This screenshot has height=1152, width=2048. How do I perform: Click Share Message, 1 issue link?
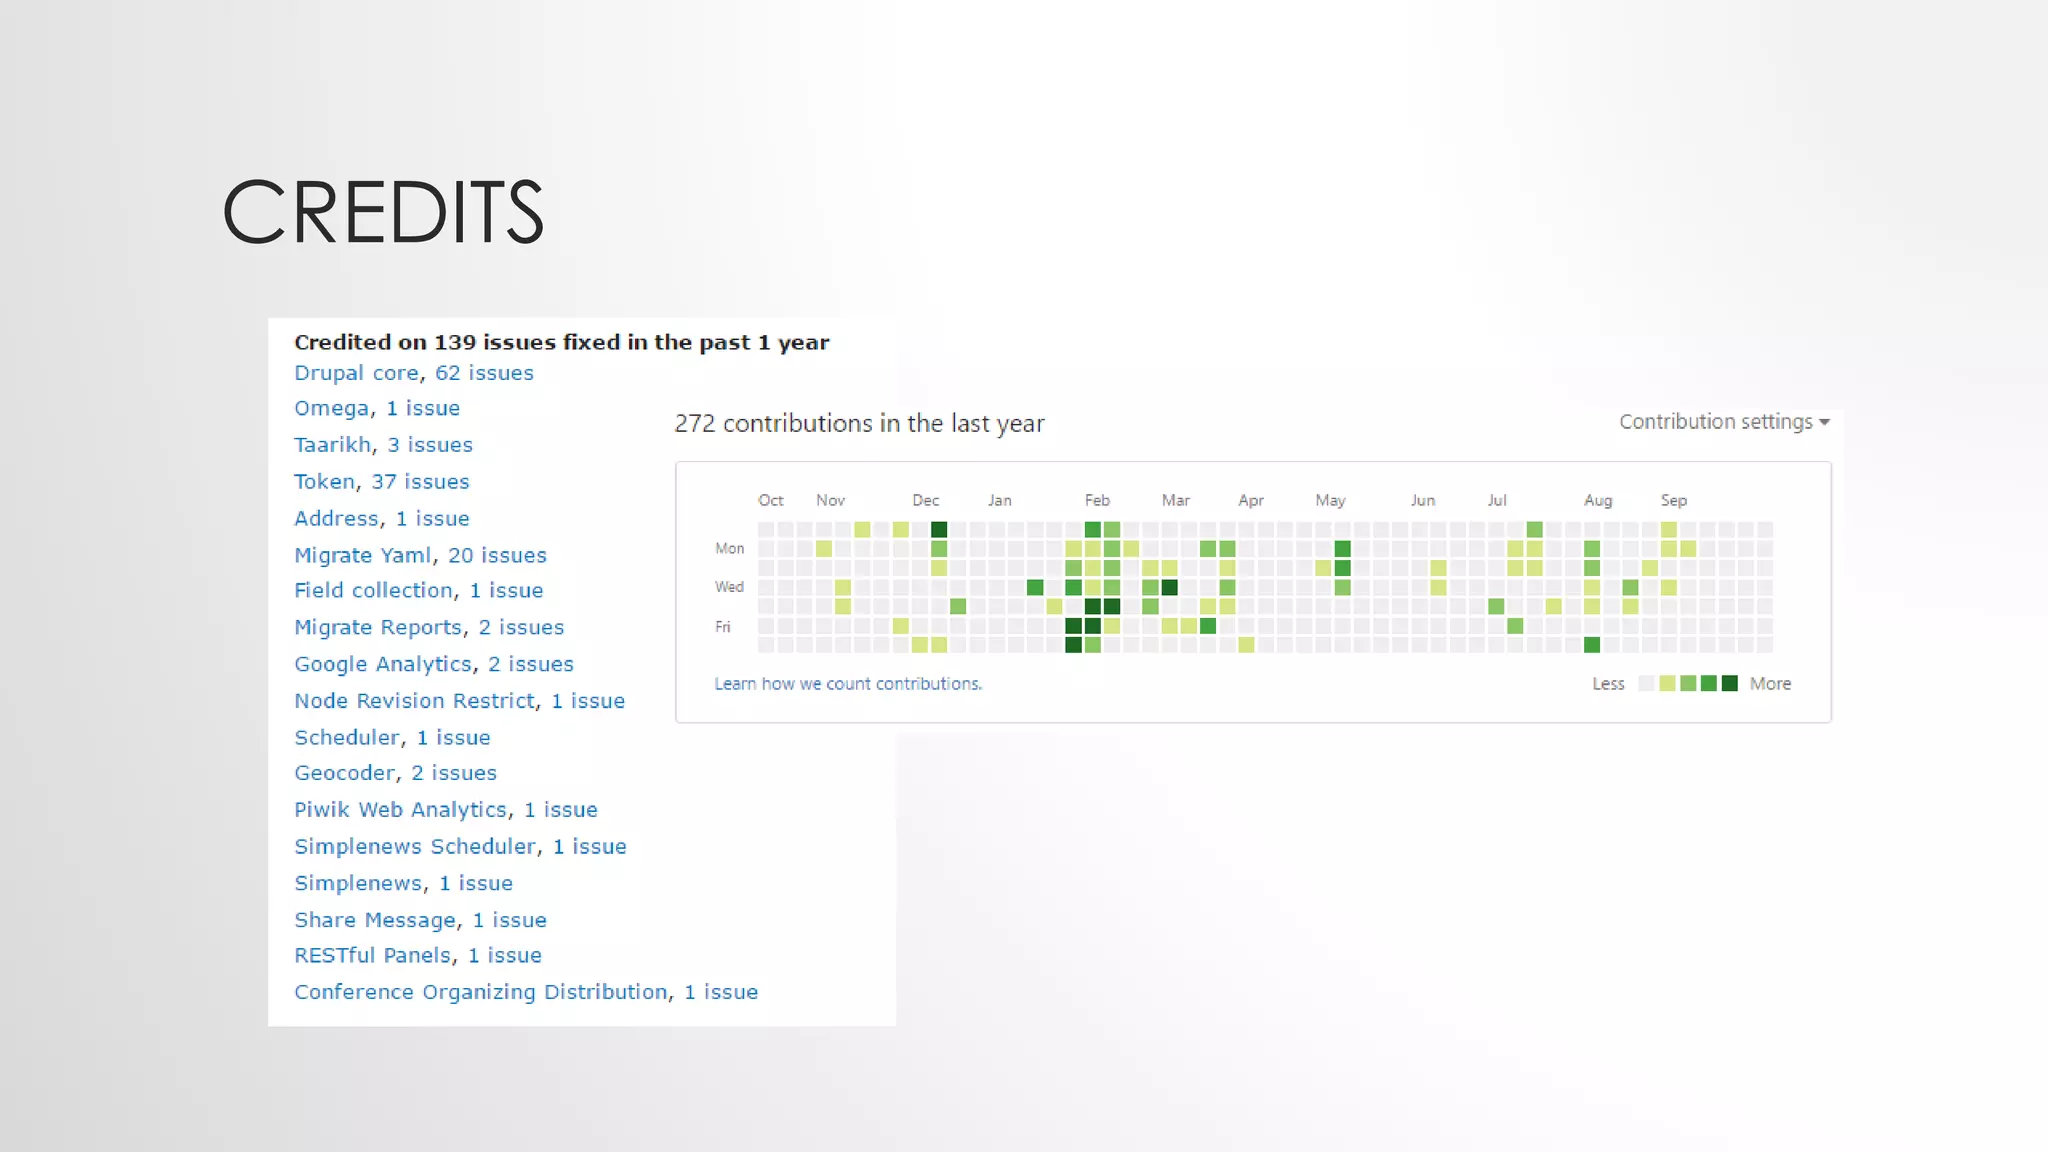(420, 920)
